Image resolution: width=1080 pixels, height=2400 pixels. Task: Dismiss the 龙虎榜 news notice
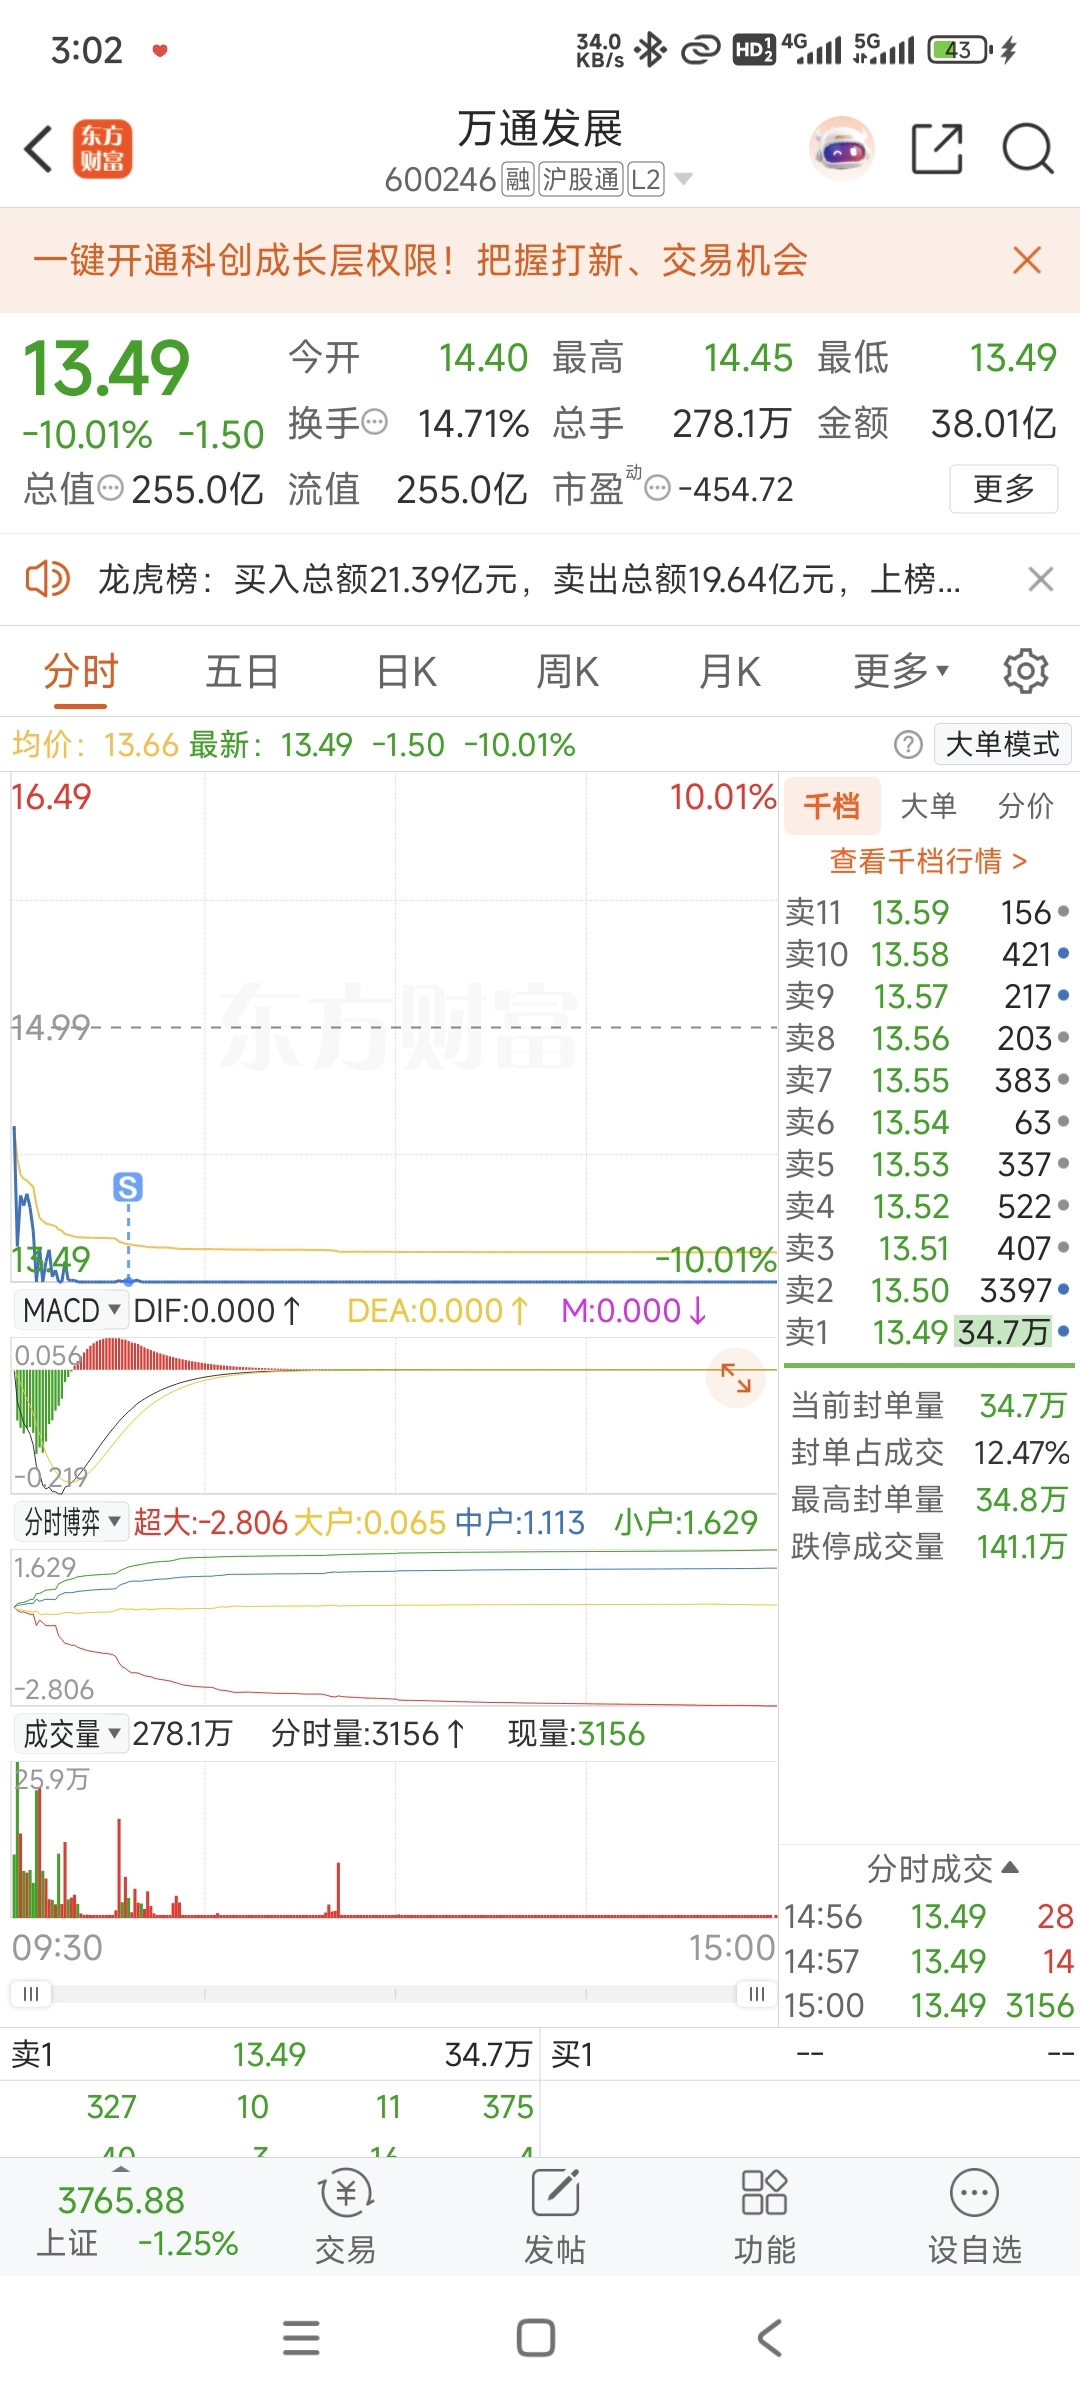point(1041,579)
